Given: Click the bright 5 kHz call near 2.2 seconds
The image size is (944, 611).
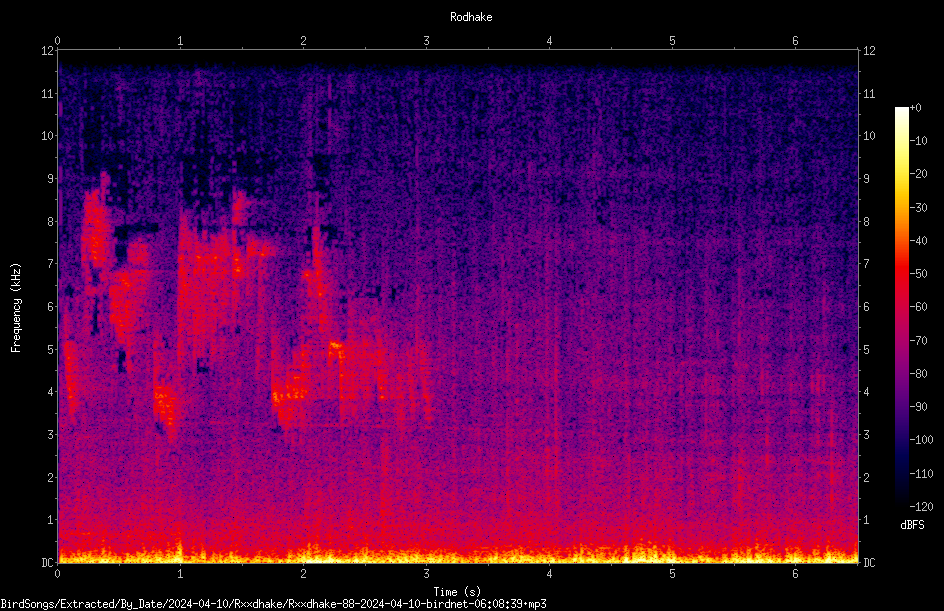Looking at the screenshot, I should pyautogui.click(x=335, y=346).
